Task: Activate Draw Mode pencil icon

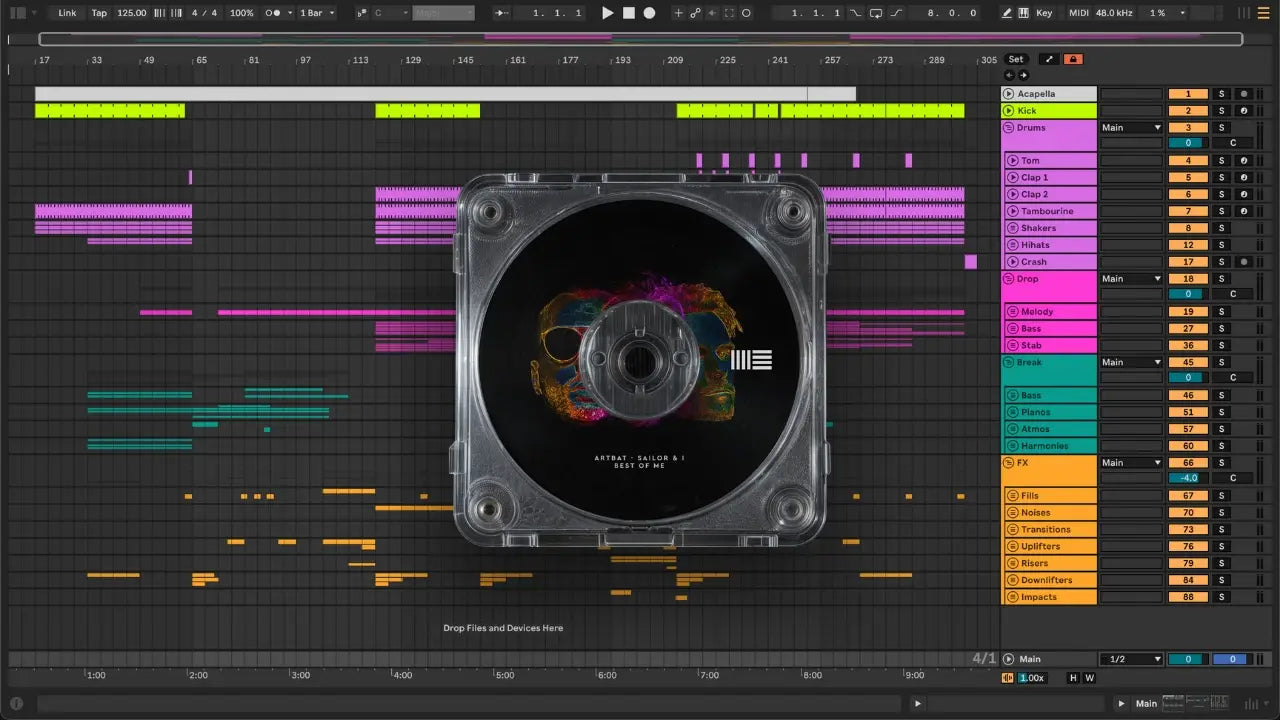Action: click(1007, 13)
